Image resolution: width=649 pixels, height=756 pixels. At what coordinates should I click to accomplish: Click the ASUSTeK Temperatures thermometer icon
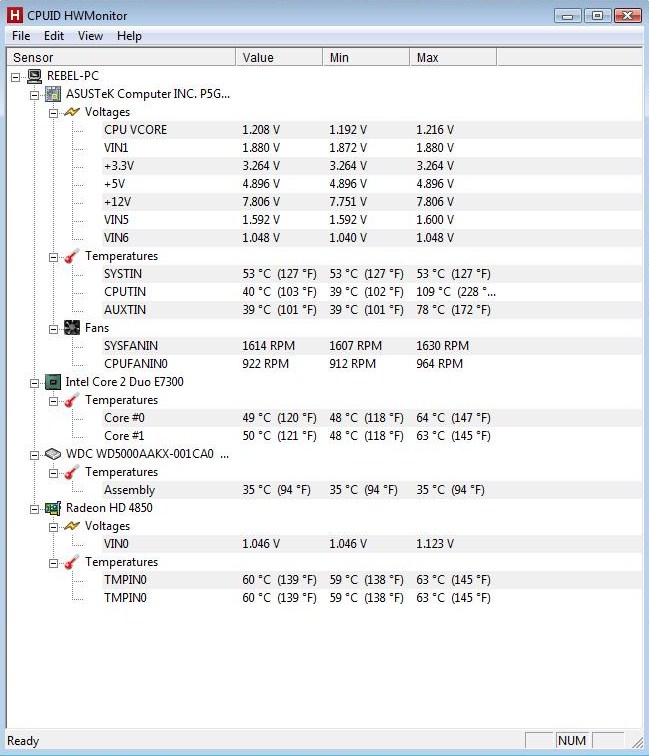coord(72,256)
